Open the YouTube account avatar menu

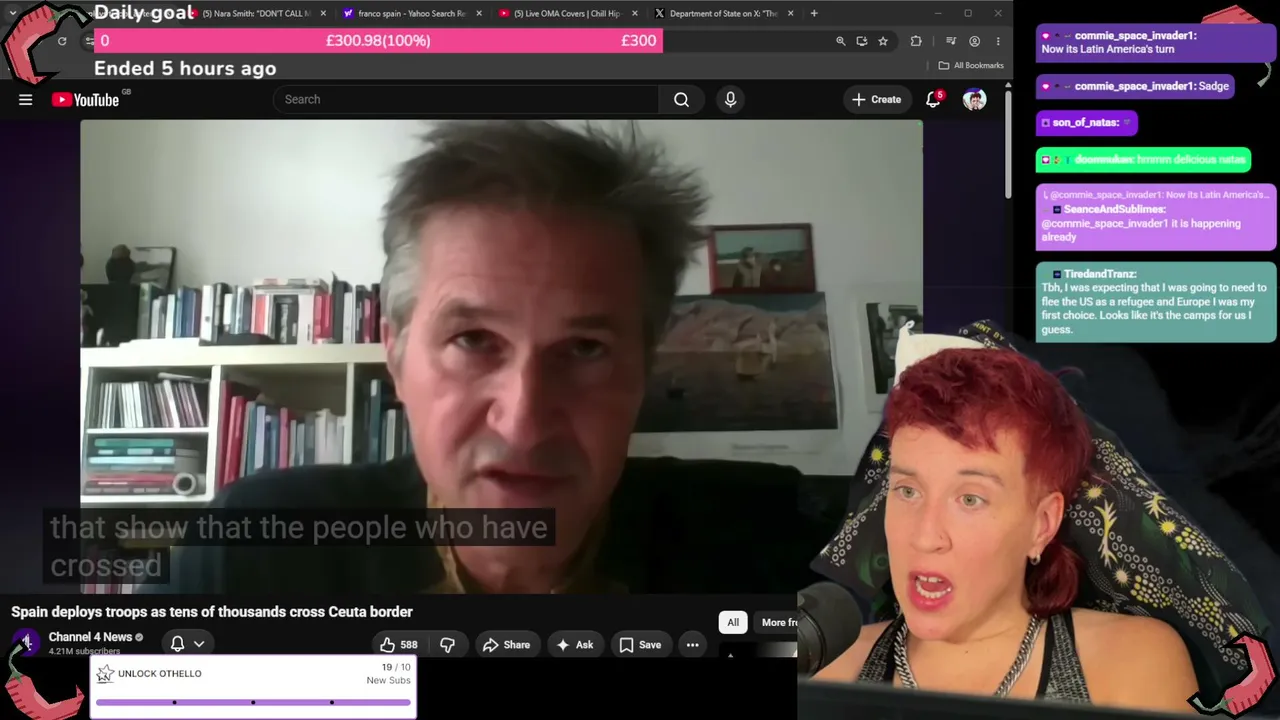coord(974,99)
